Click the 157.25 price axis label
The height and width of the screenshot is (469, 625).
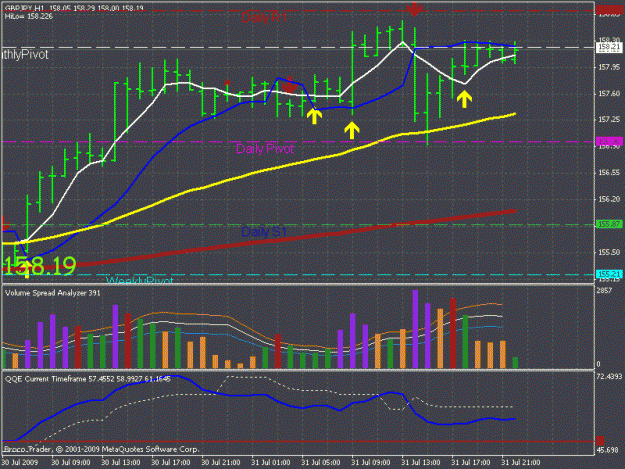(609, 120)
